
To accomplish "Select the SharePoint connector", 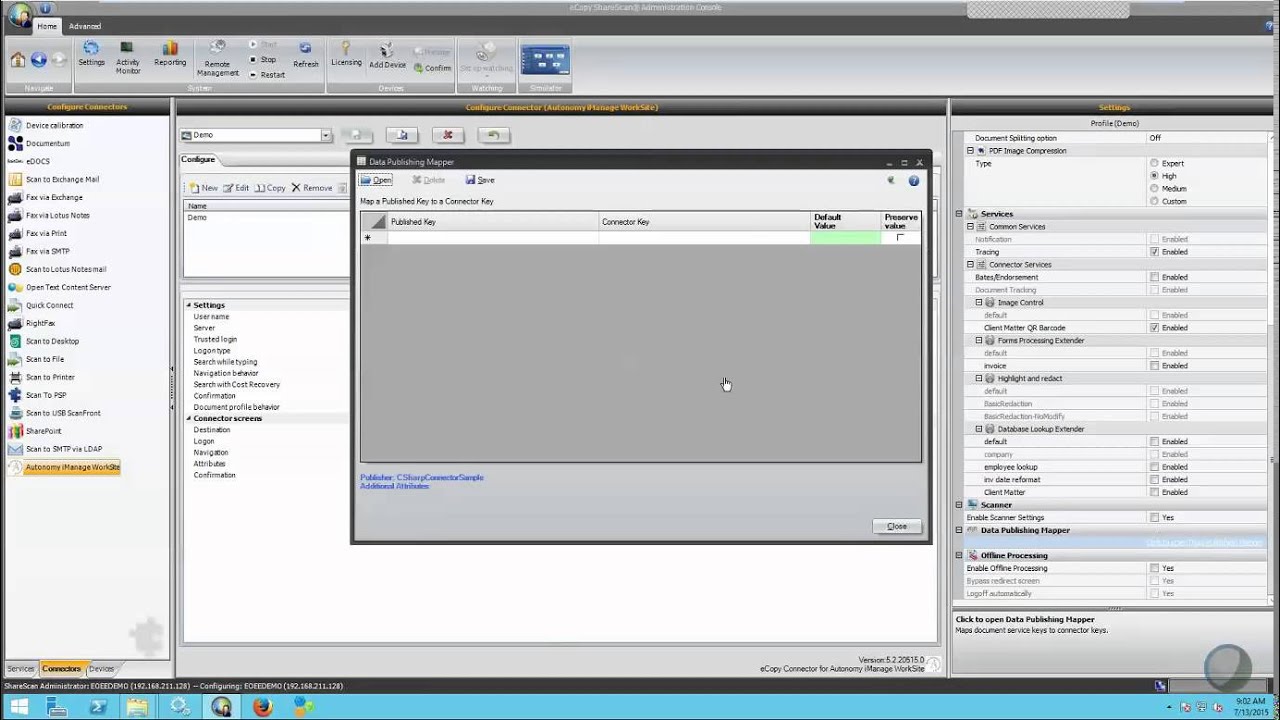I will pos(43,431).
